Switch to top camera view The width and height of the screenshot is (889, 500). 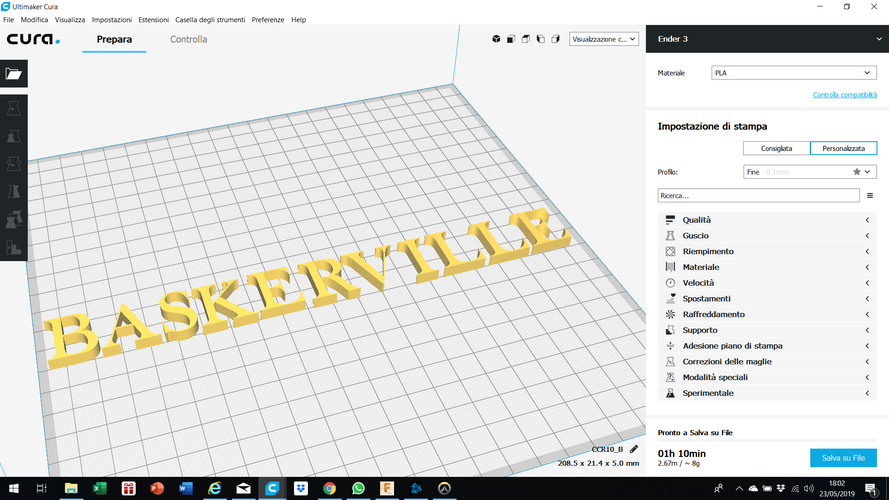526,39
